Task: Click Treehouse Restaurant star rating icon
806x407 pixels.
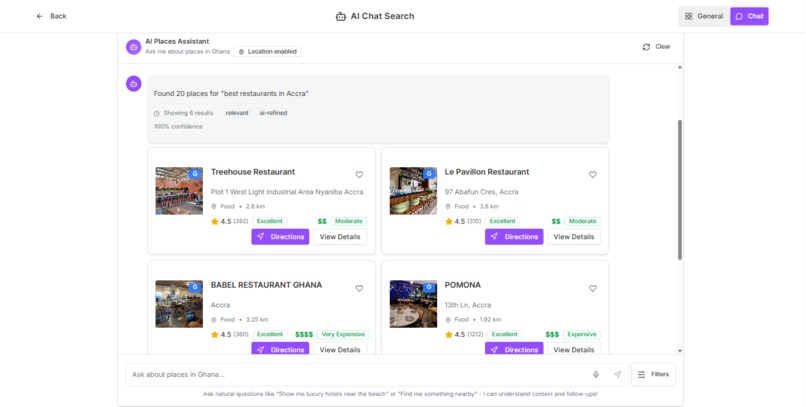Action: pyautogui.click(x=215, y=221)
